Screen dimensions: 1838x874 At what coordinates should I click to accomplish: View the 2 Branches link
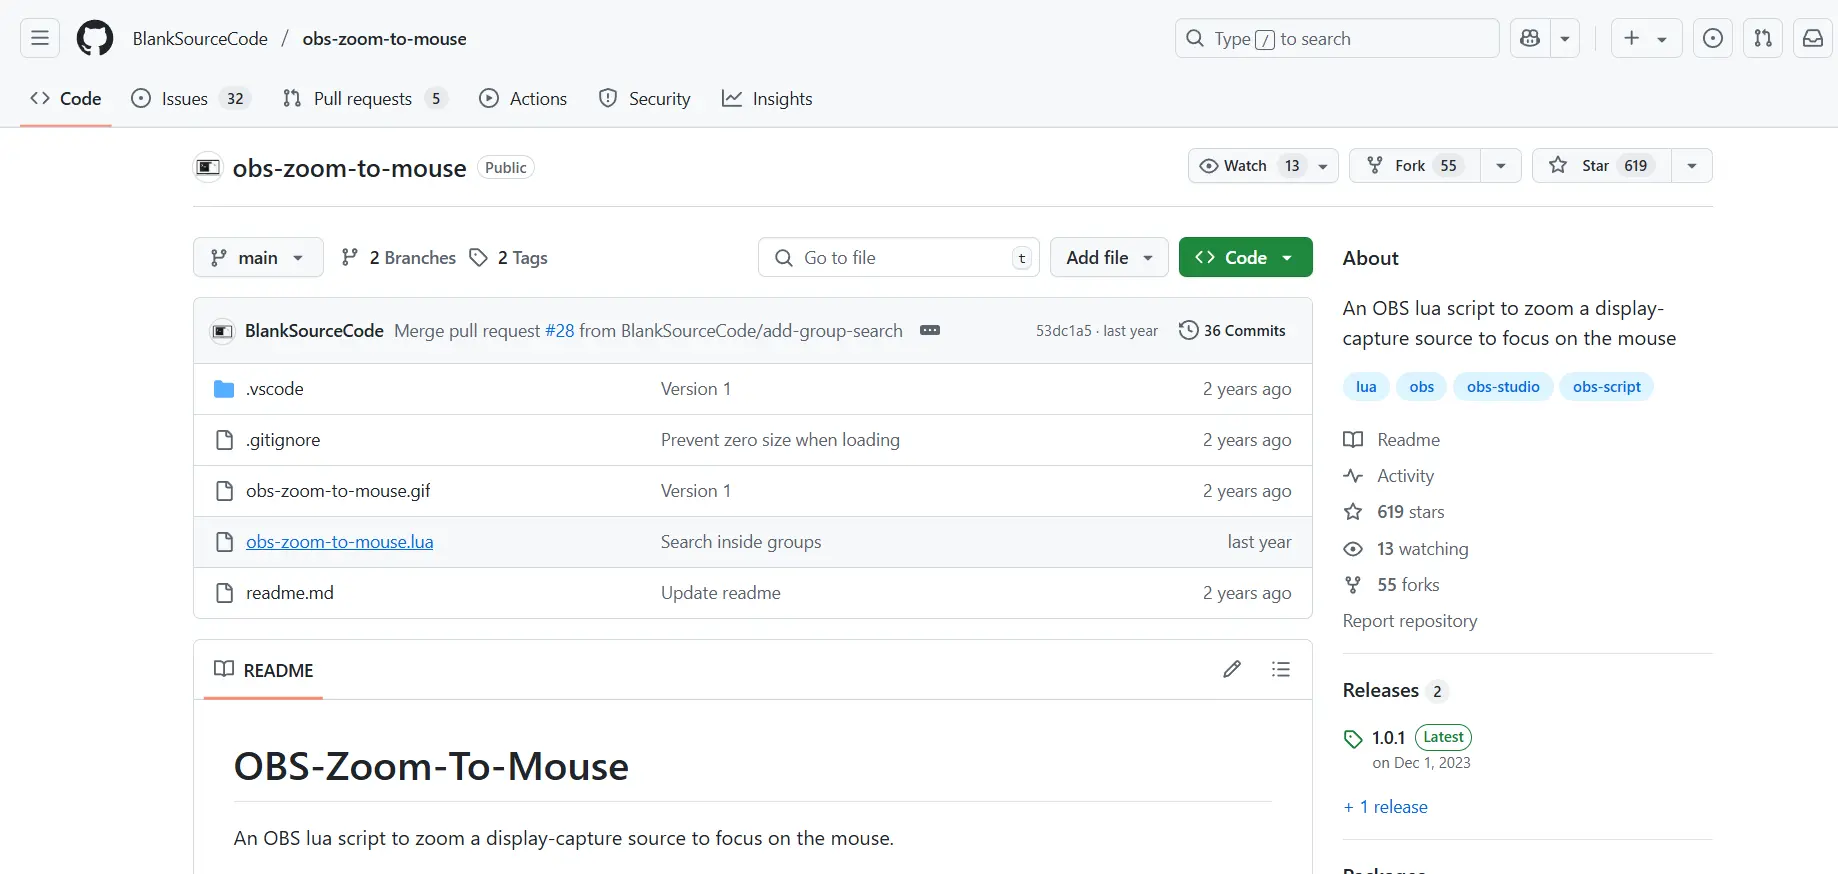[x=398, y=257]
